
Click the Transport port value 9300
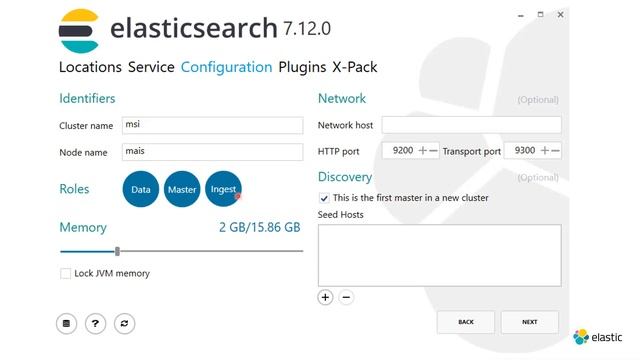[x=525, y=151]
